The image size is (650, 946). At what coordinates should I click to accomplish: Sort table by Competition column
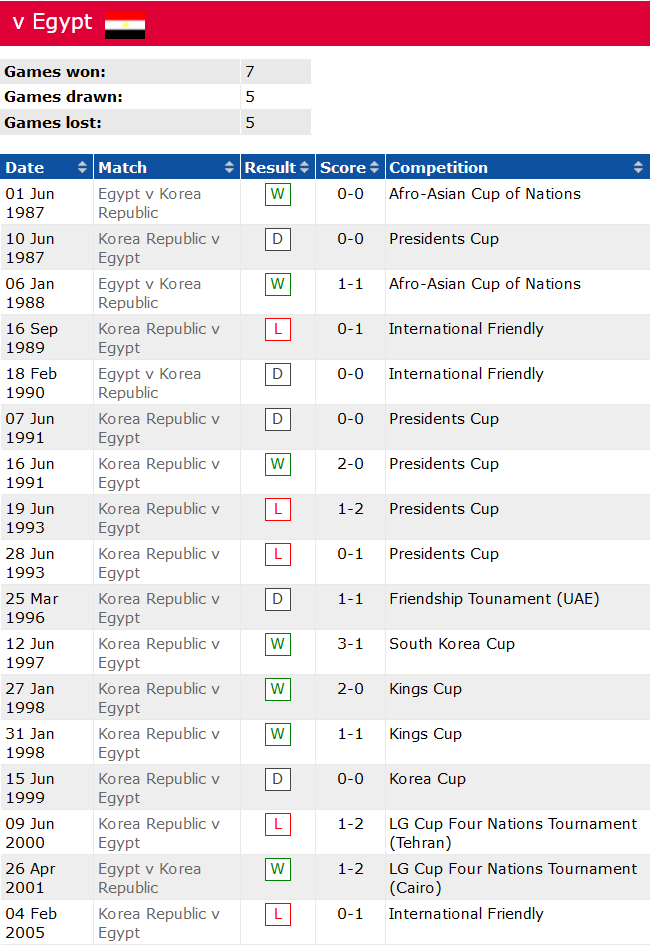516,168
